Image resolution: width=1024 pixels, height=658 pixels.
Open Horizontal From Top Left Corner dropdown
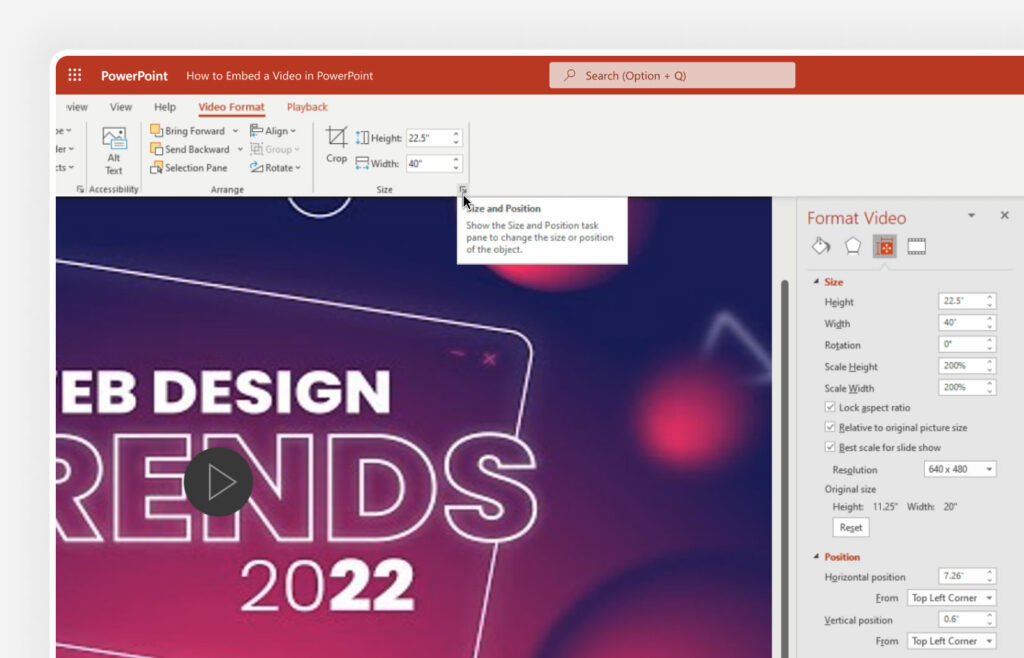click(x=952, y=597)
